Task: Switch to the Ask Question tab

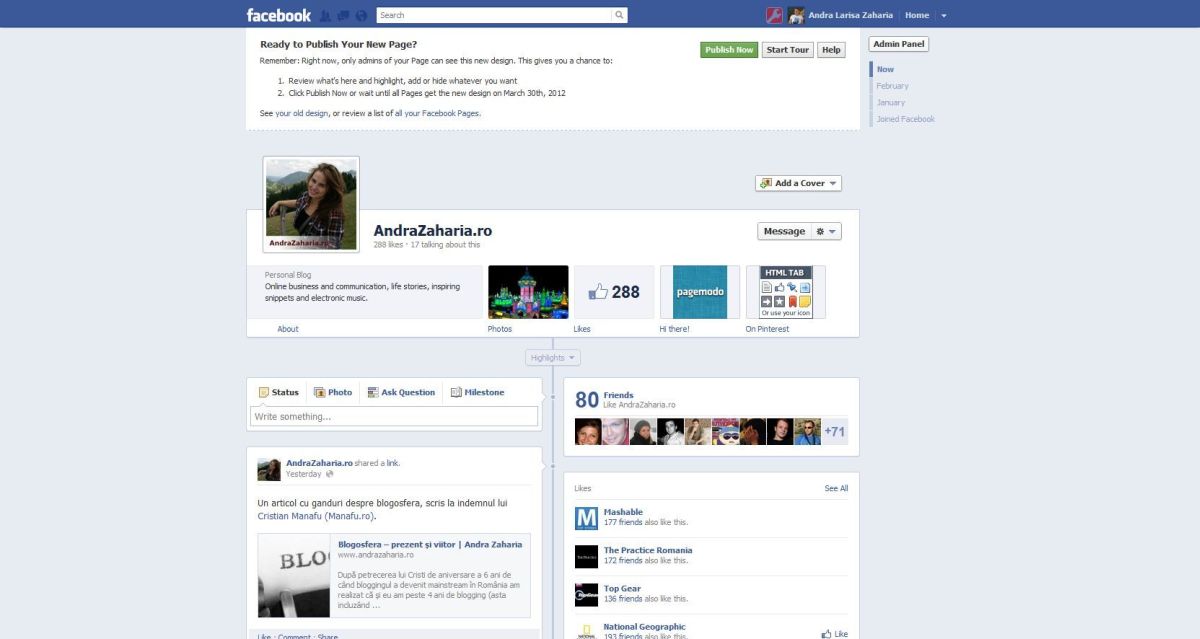Action: click(x=401, y=392)
